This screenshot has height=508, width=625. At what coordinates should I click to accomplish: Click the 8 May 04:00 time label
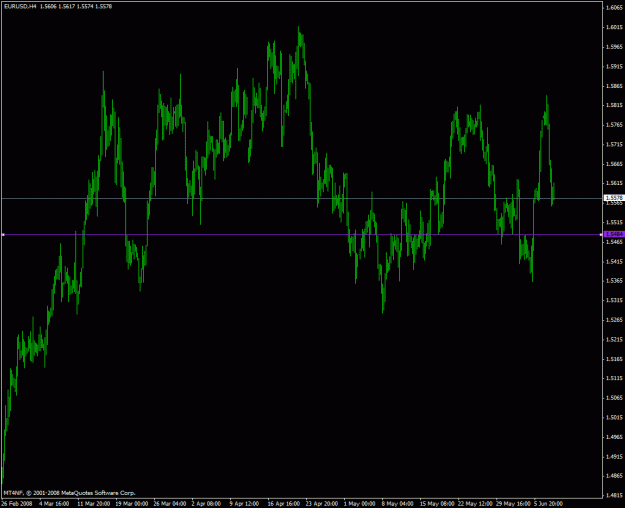tap(397, 504)
